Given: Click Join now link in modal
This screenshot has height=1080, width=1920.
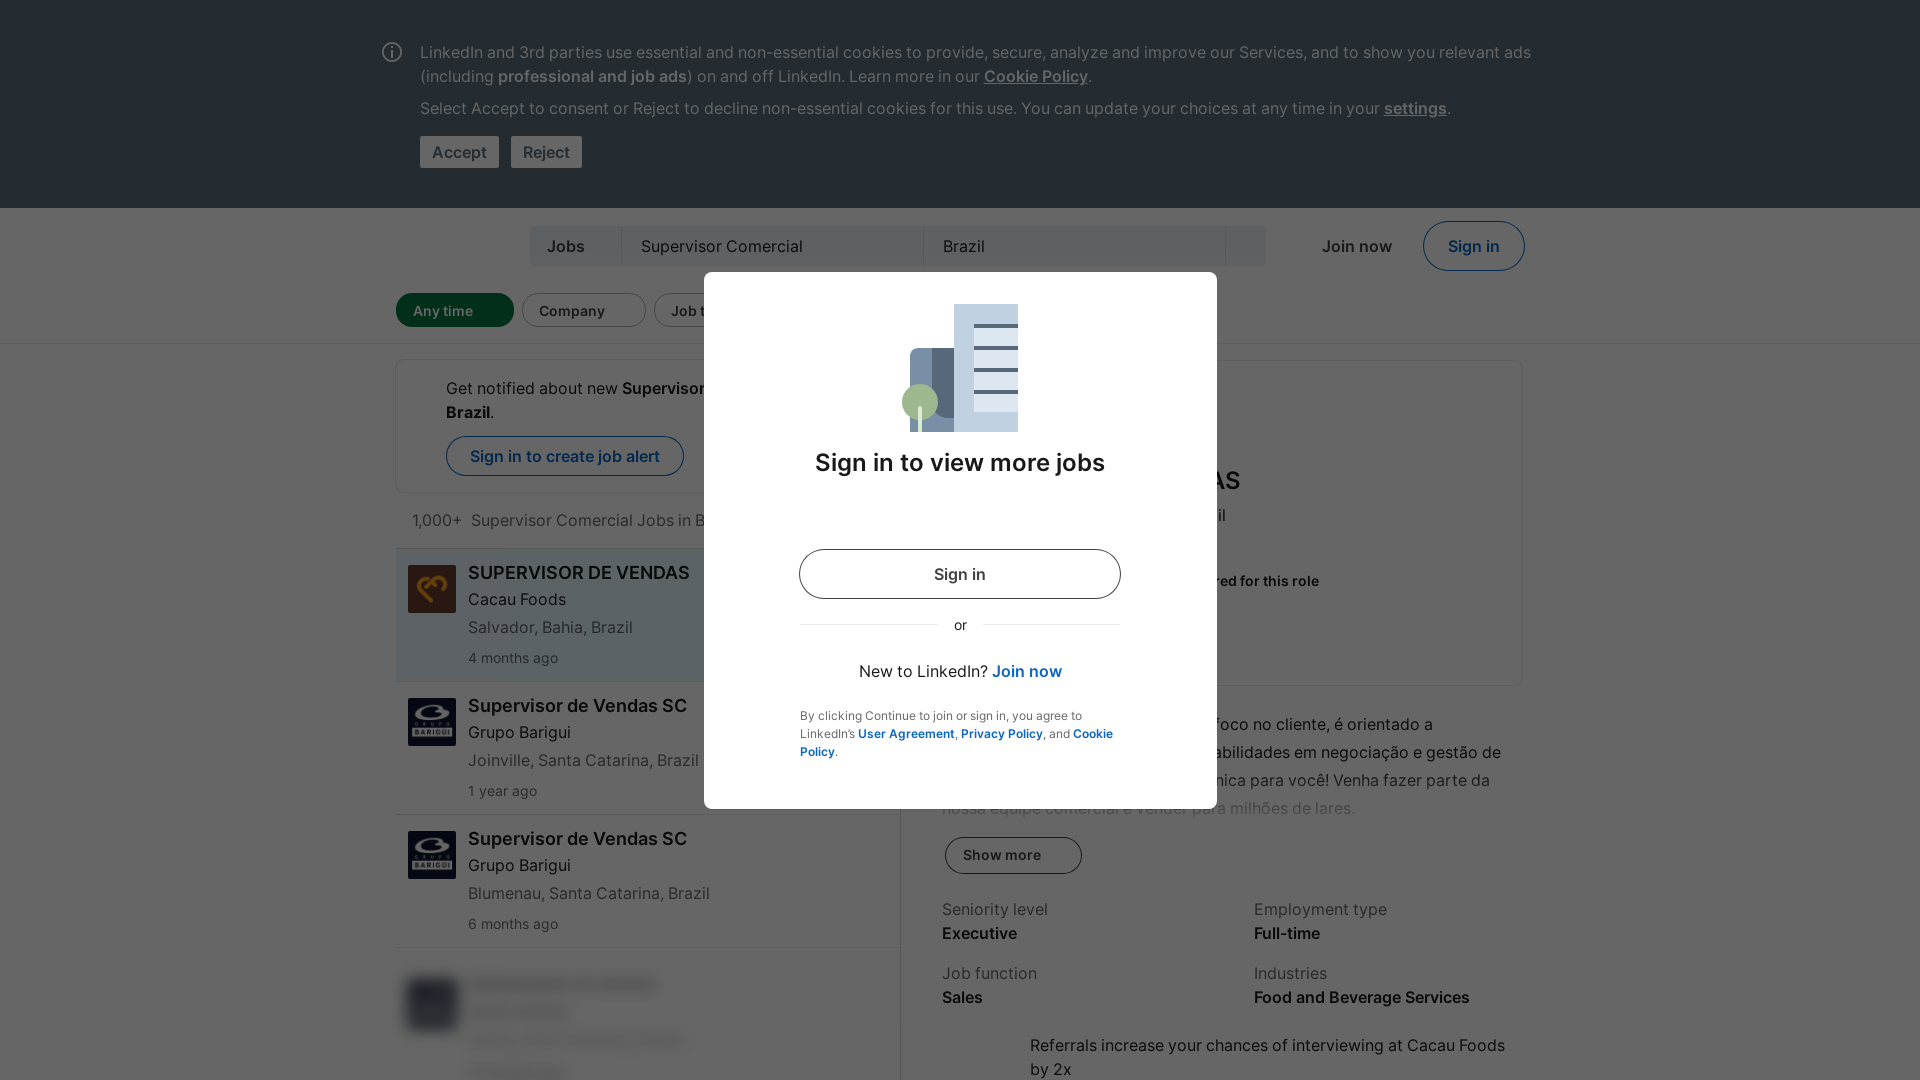Looking at the screenshot, I should point(1027,671).
